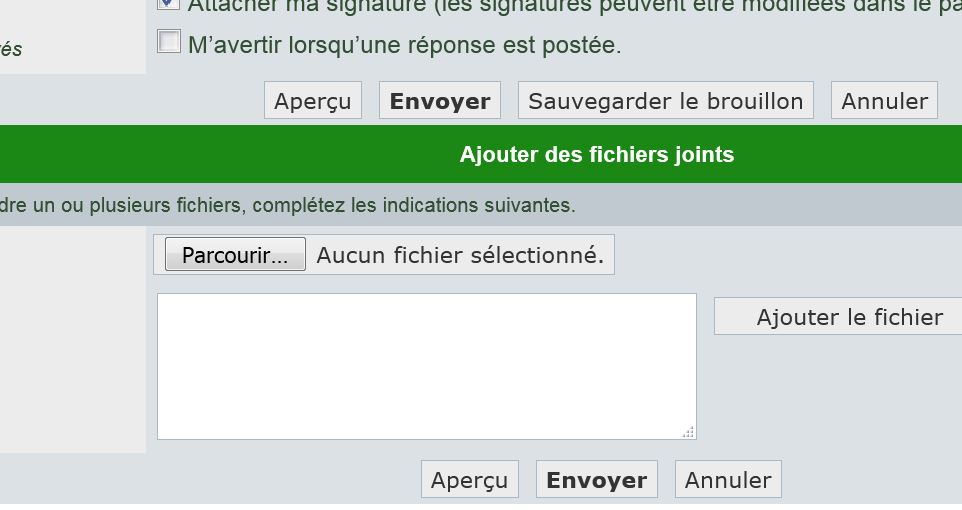Click 'Sauvegarder le brouillon' button

[665, 101]
